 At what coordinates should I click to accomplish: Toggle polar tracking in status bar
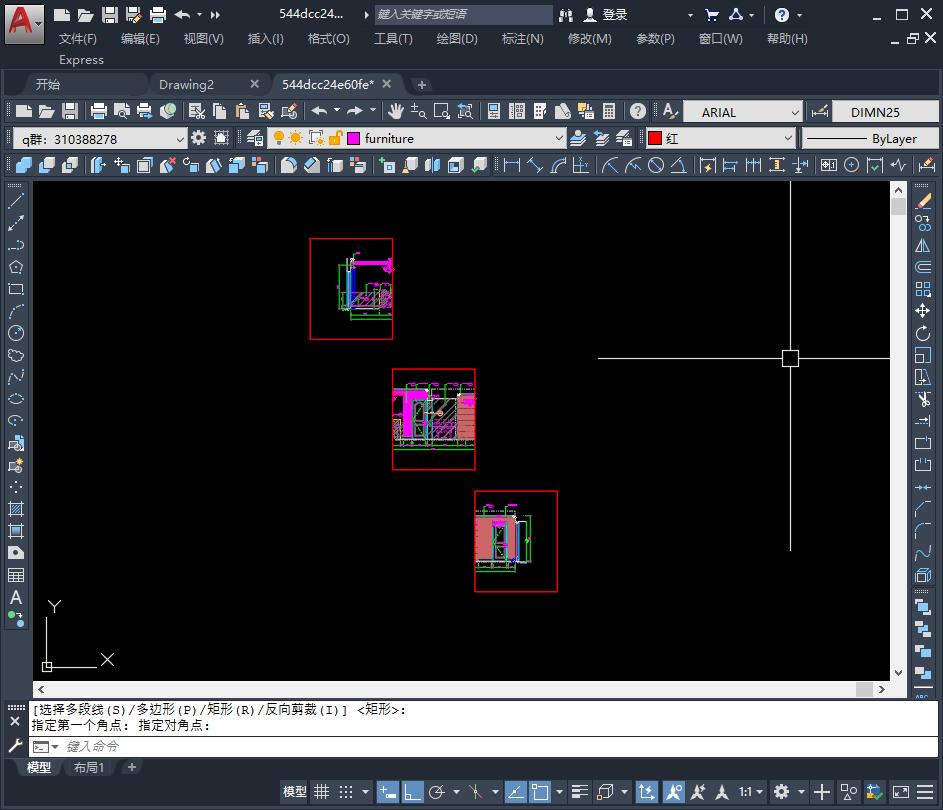tap(436, 792)
